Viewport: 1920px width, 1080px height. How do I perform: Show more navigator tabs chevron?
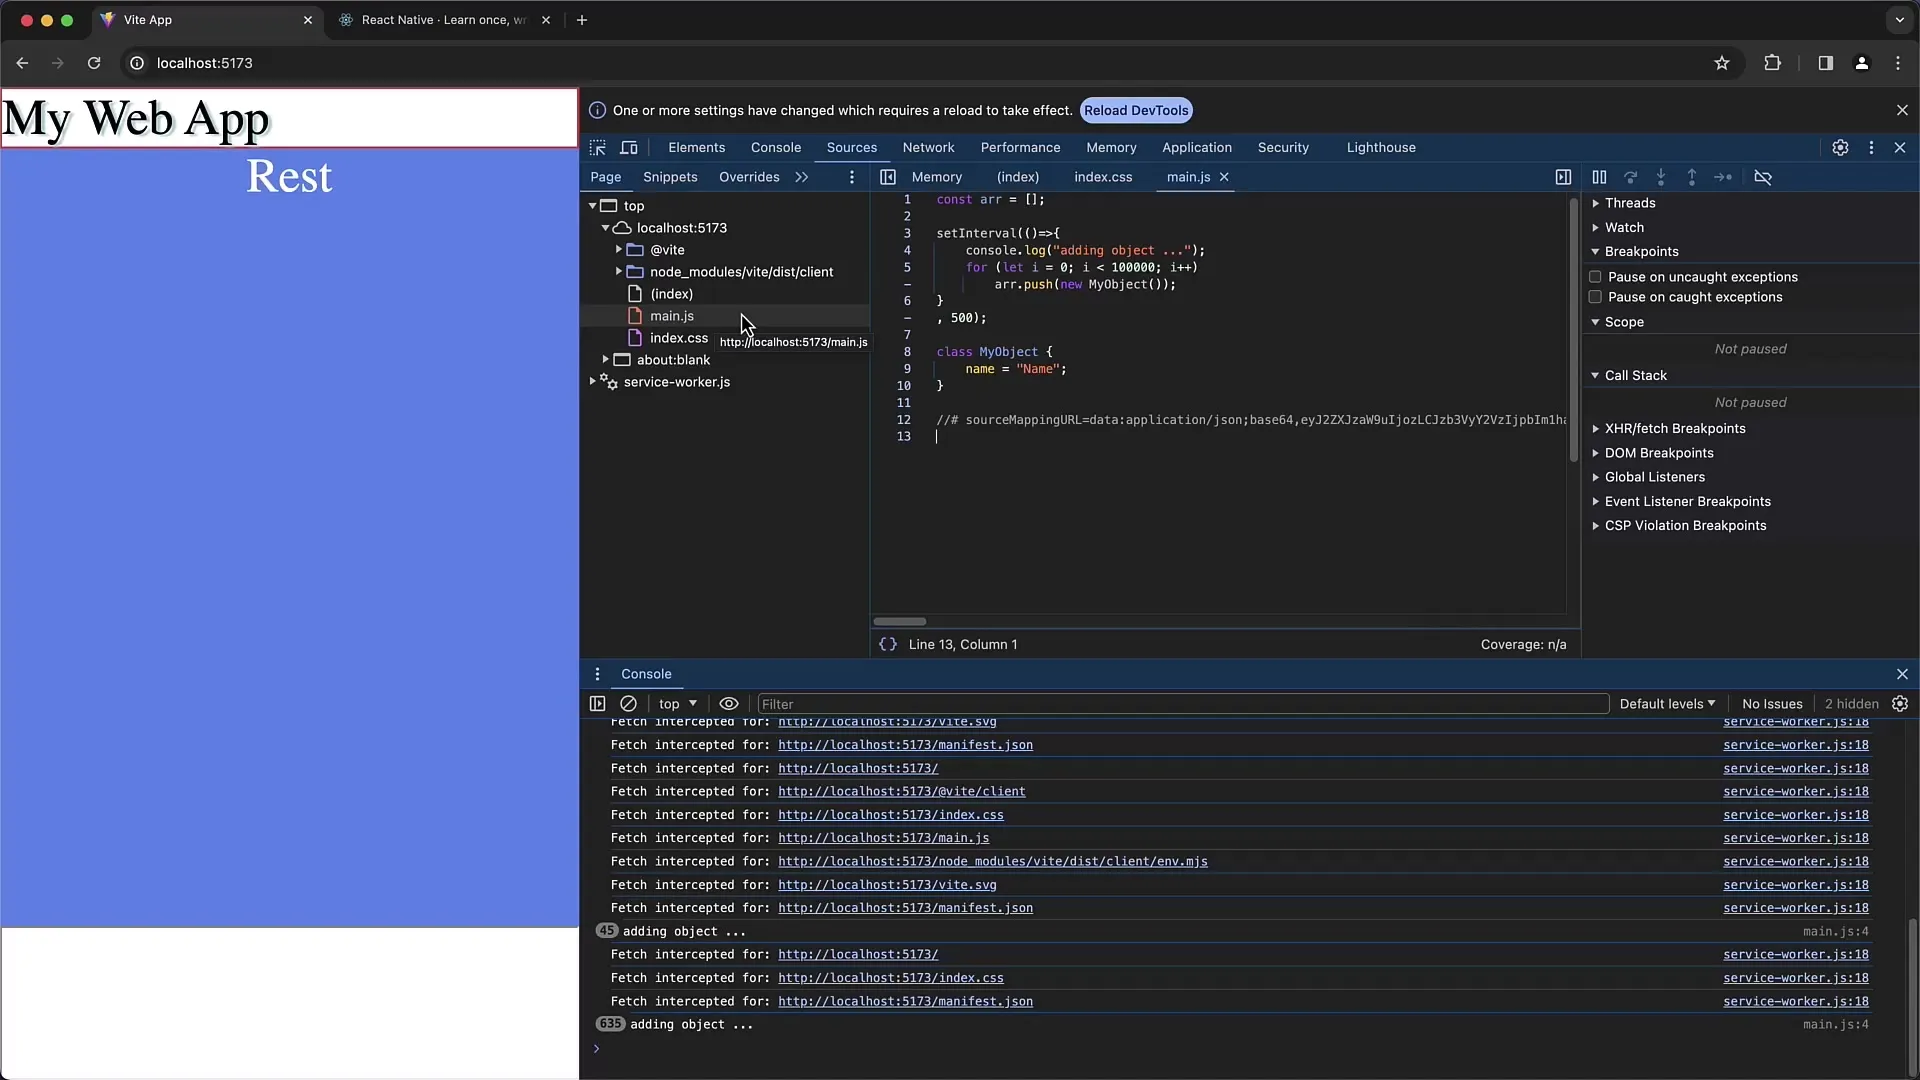click(x=802, y=177)
